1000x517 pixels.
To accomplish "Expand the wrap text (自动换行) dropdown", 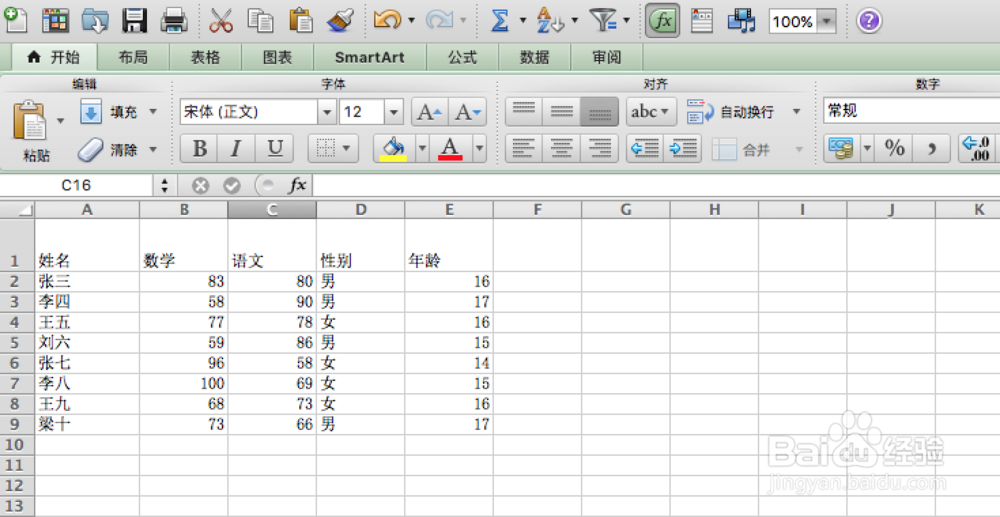I will point(797,112).
